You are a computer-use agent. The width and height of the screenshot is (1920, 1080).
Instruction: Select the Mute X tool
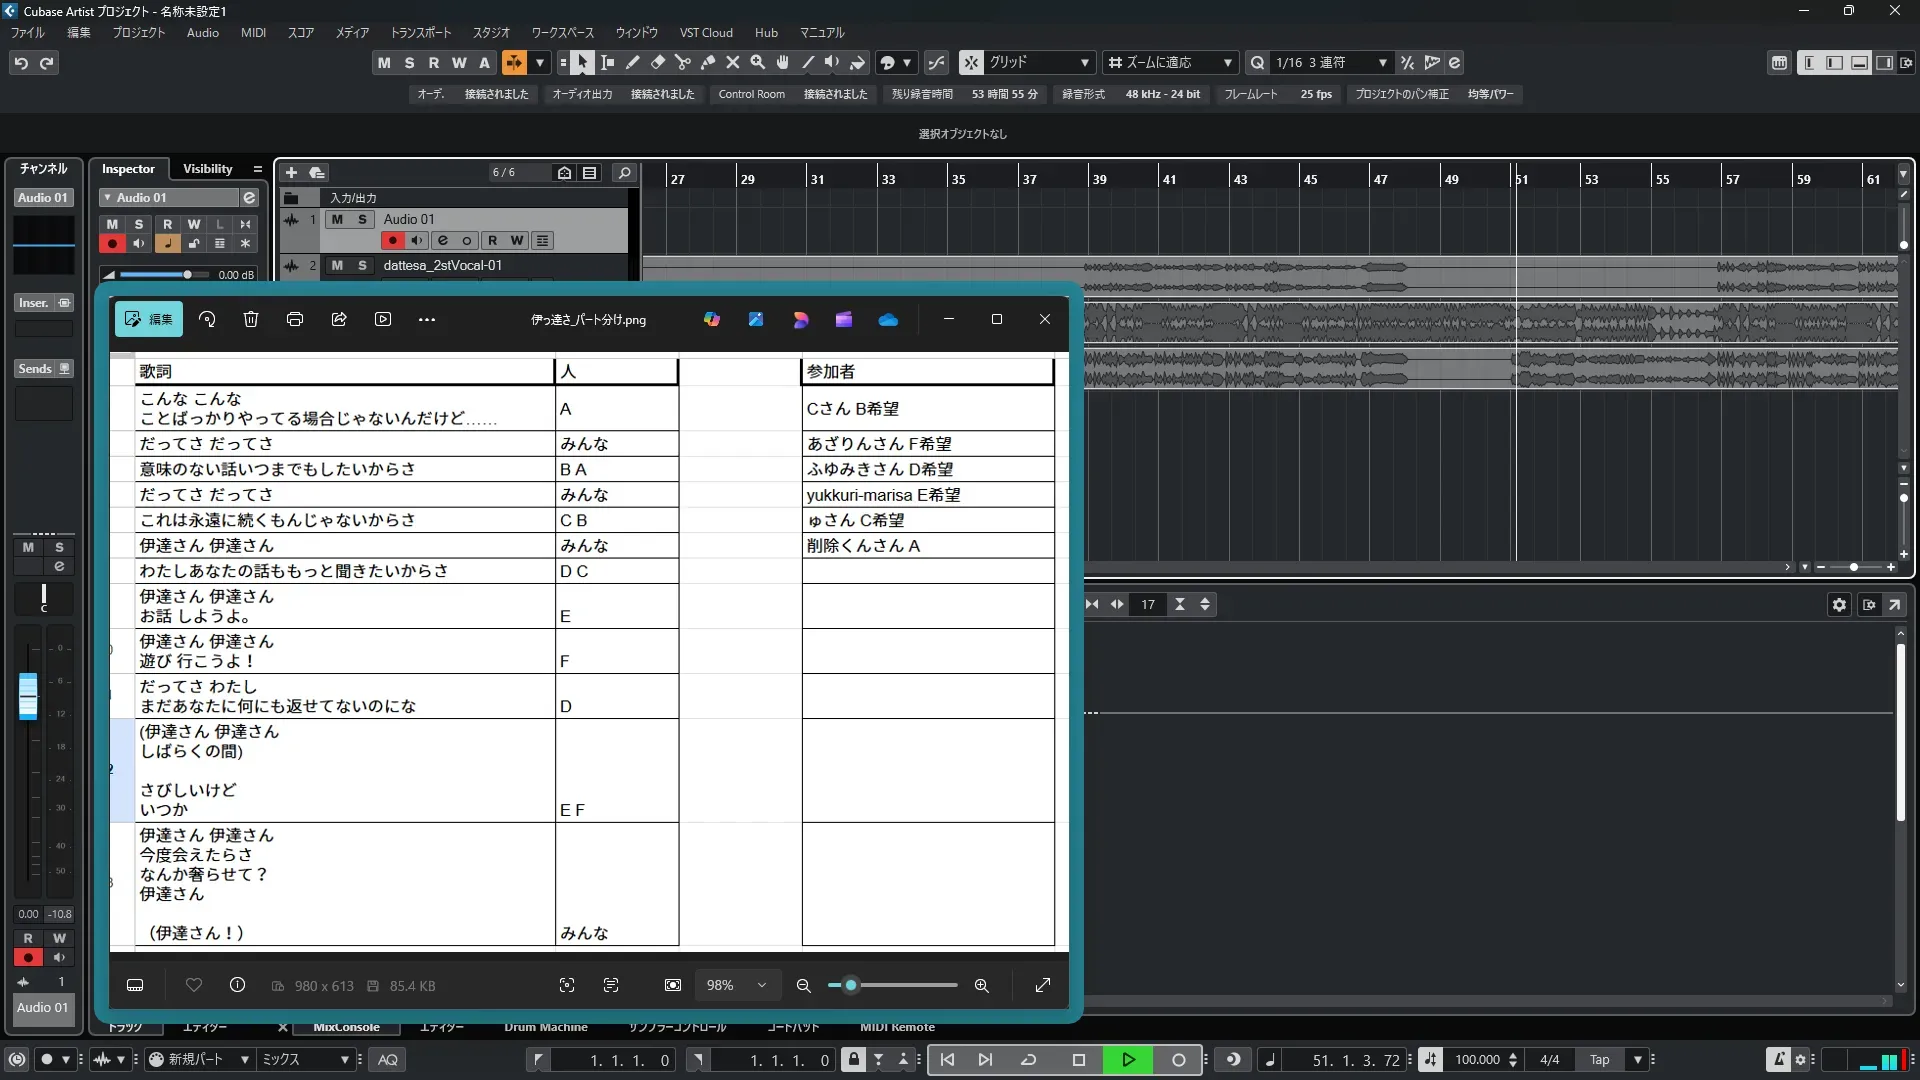(x=733, y=63)
